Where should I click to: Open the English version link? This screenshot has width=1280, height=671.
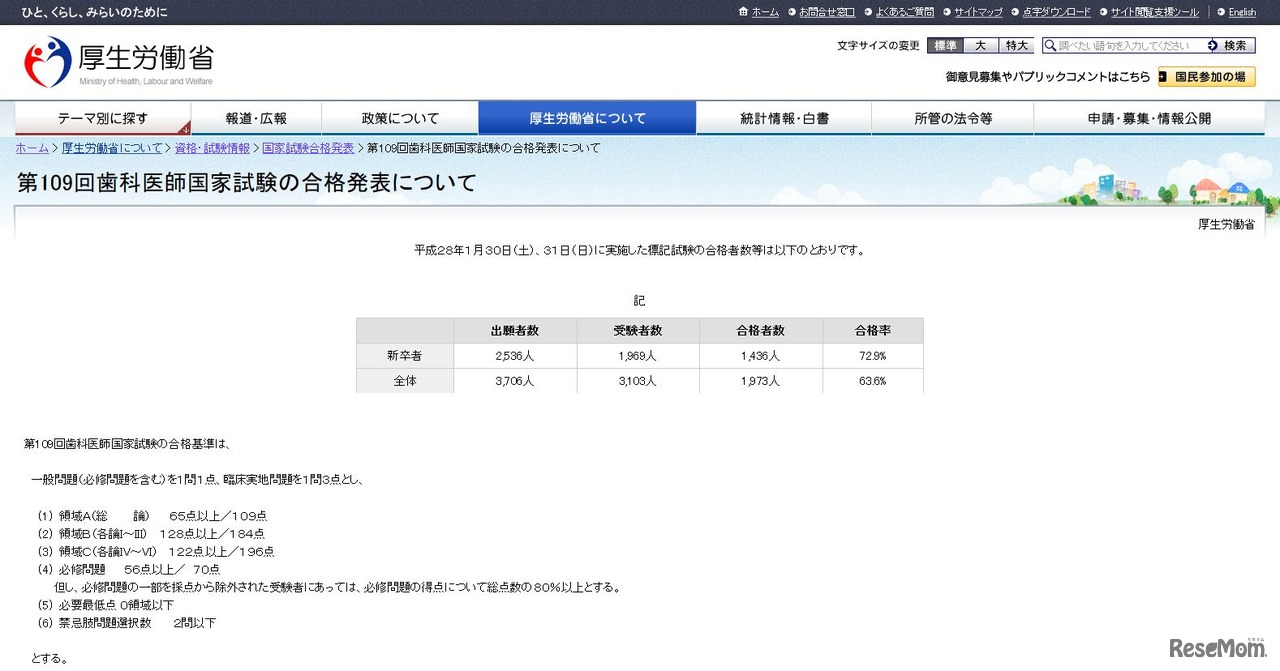[x=1242, y=12]
